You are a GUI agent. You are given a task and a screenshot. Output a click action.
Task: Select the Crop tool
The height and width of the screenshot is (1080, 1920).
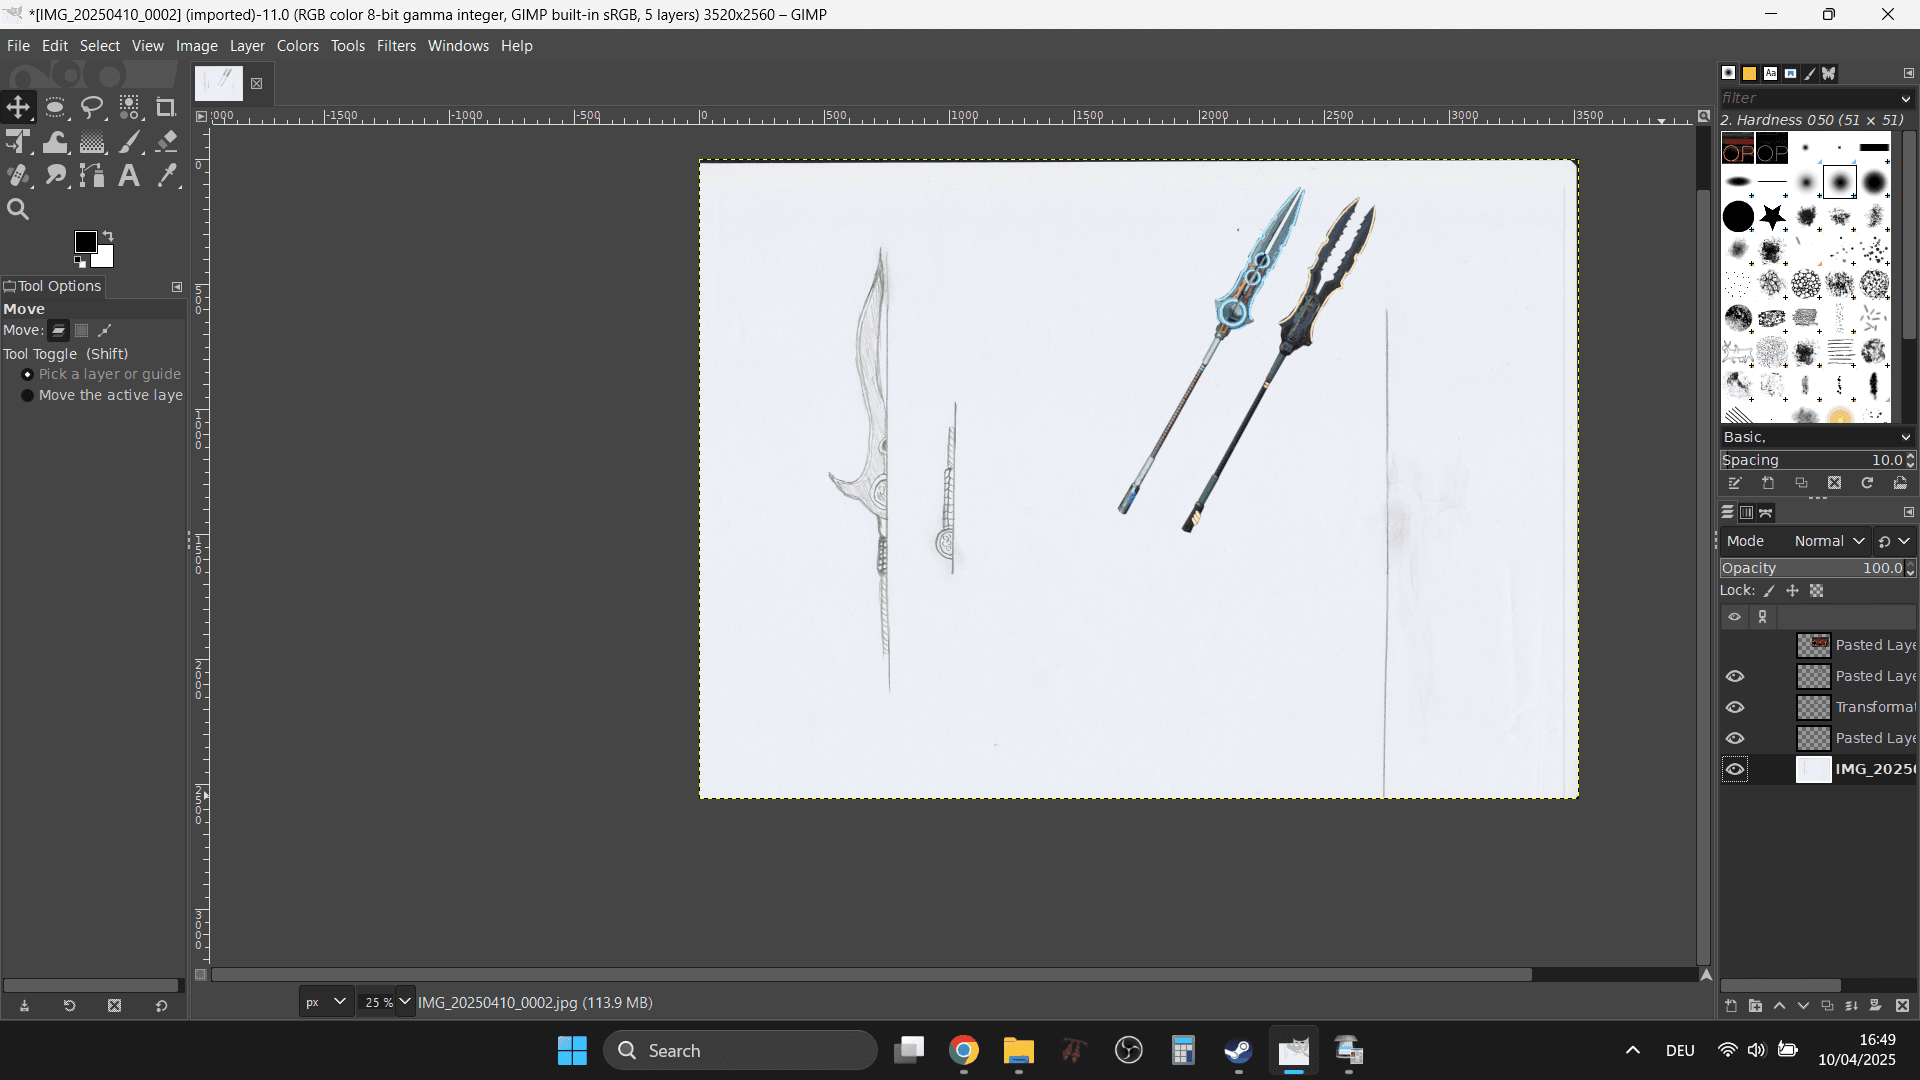(166, 107)
